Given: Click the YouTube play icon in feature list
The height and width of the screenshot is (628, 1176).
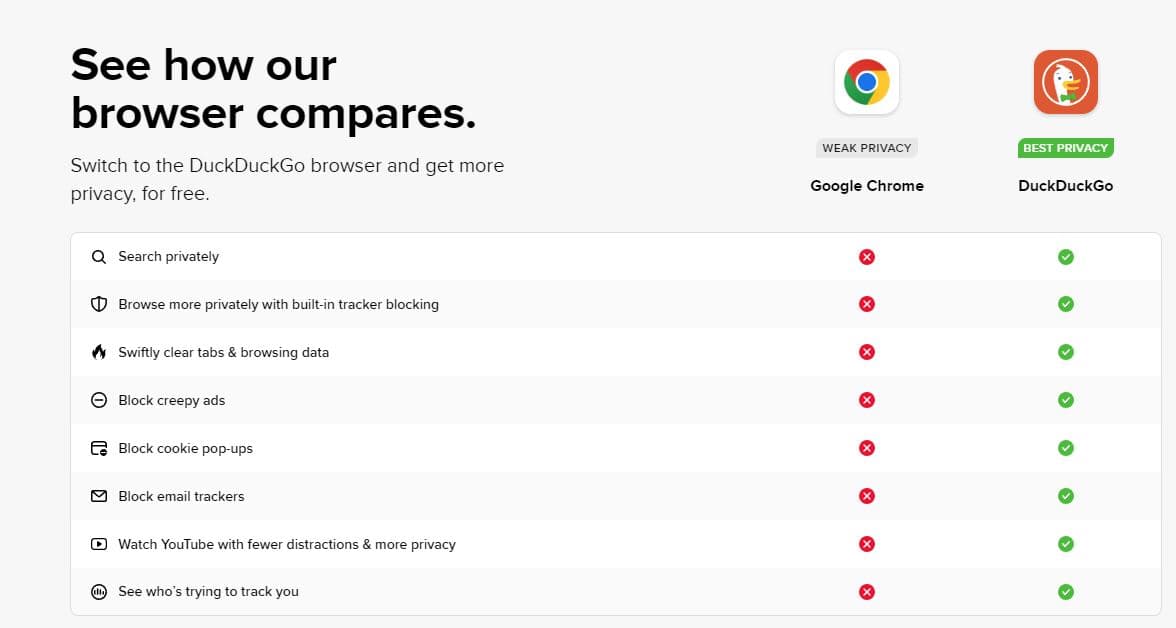Looking at the screenshot, I should point(98,544).
